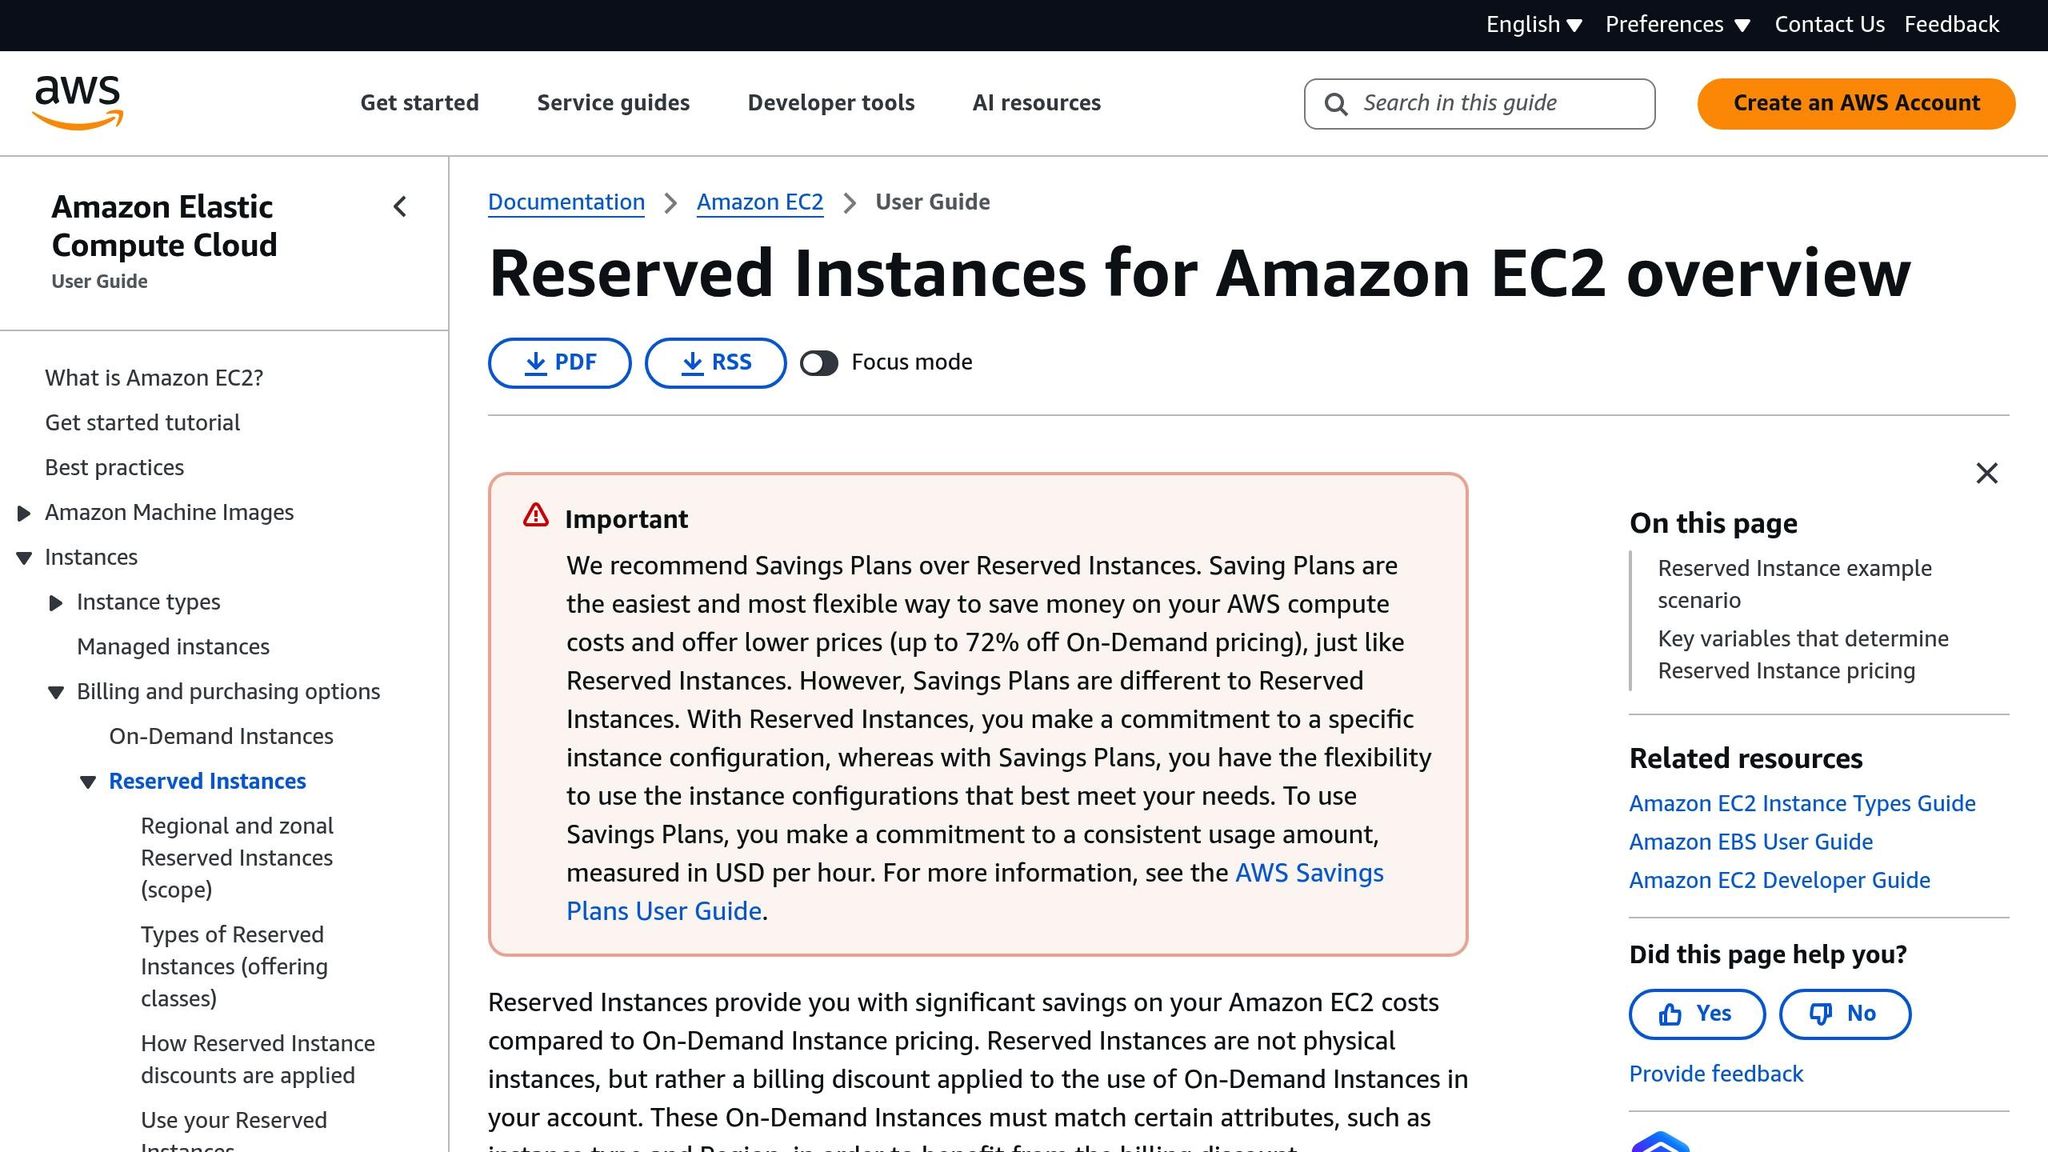
Task: Open the Developer tools menu
Action: tap(830, 102)
